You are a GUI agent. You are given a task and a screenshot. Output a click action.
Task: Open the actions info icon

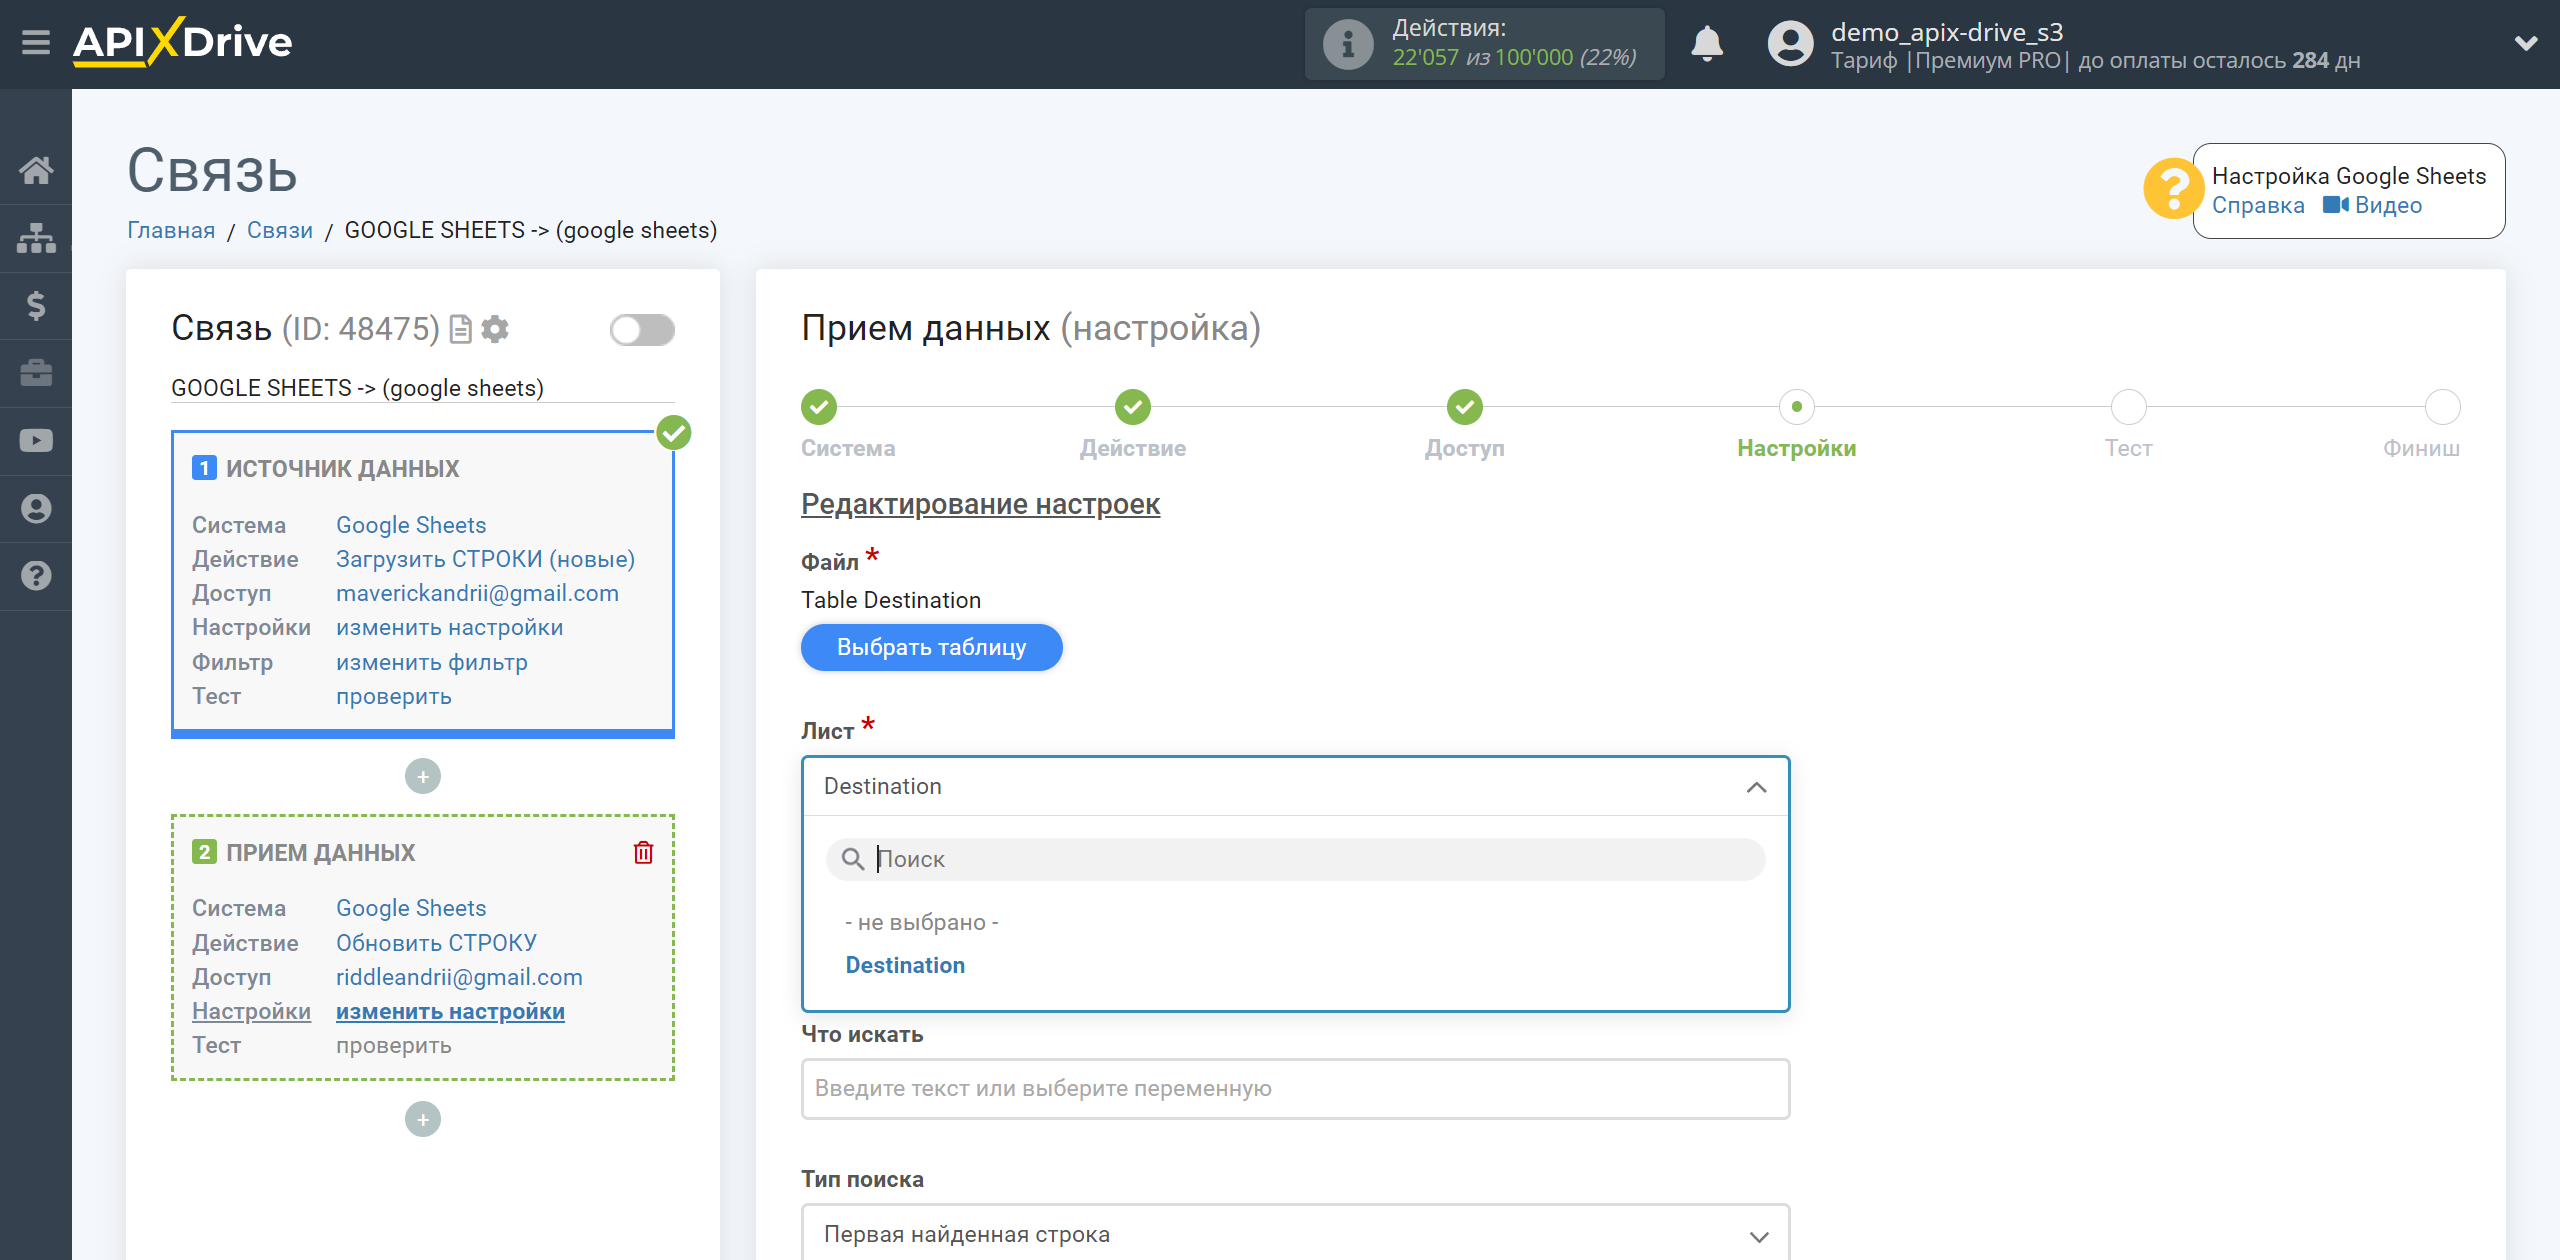point(1348,44)
